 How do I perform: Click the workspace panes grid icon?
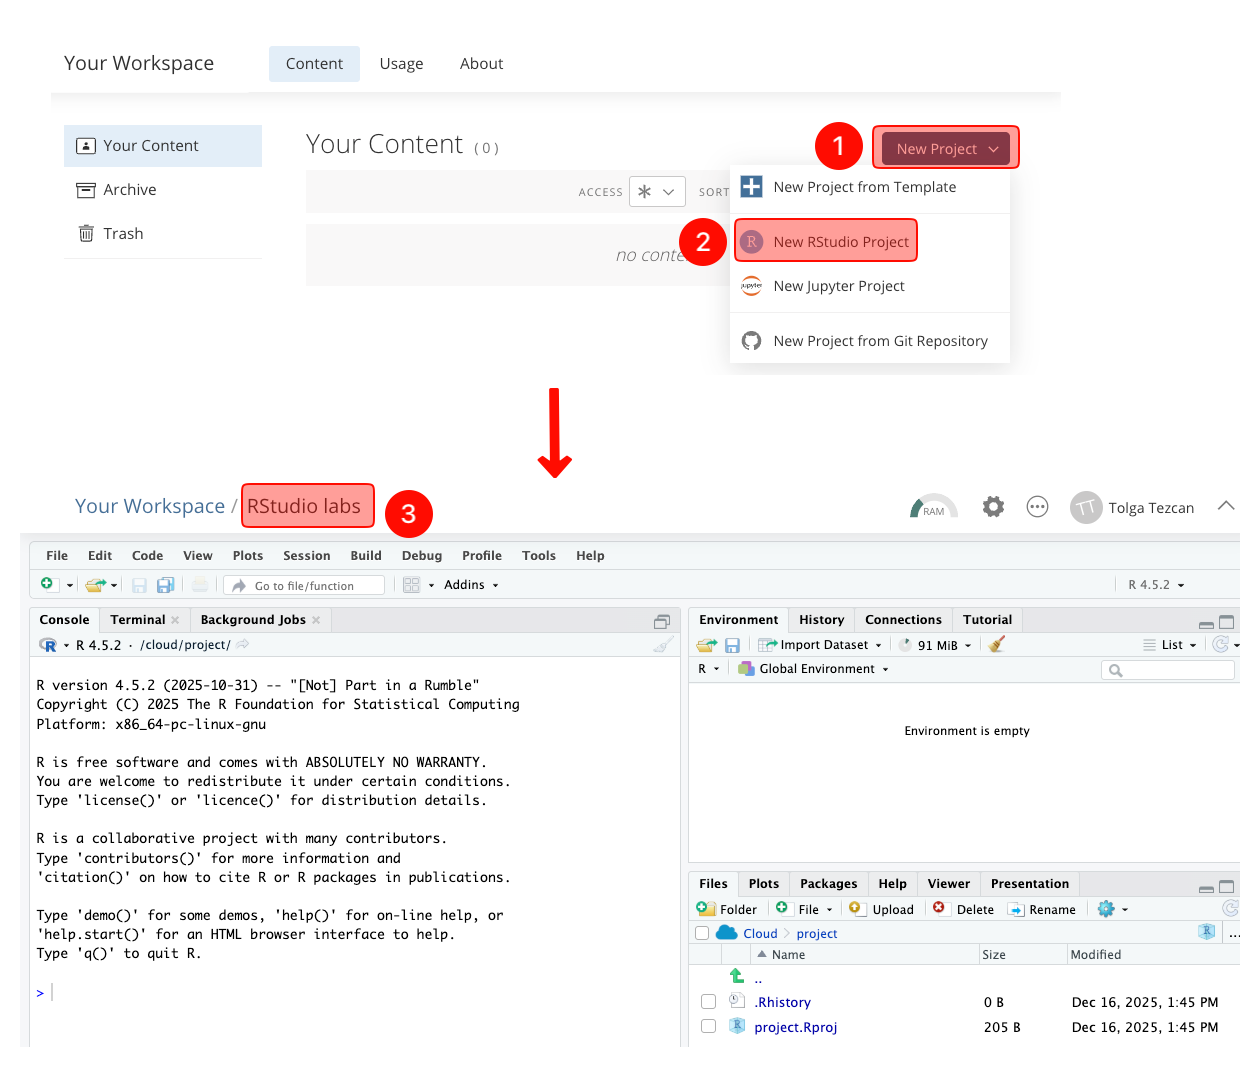(411, 585)
